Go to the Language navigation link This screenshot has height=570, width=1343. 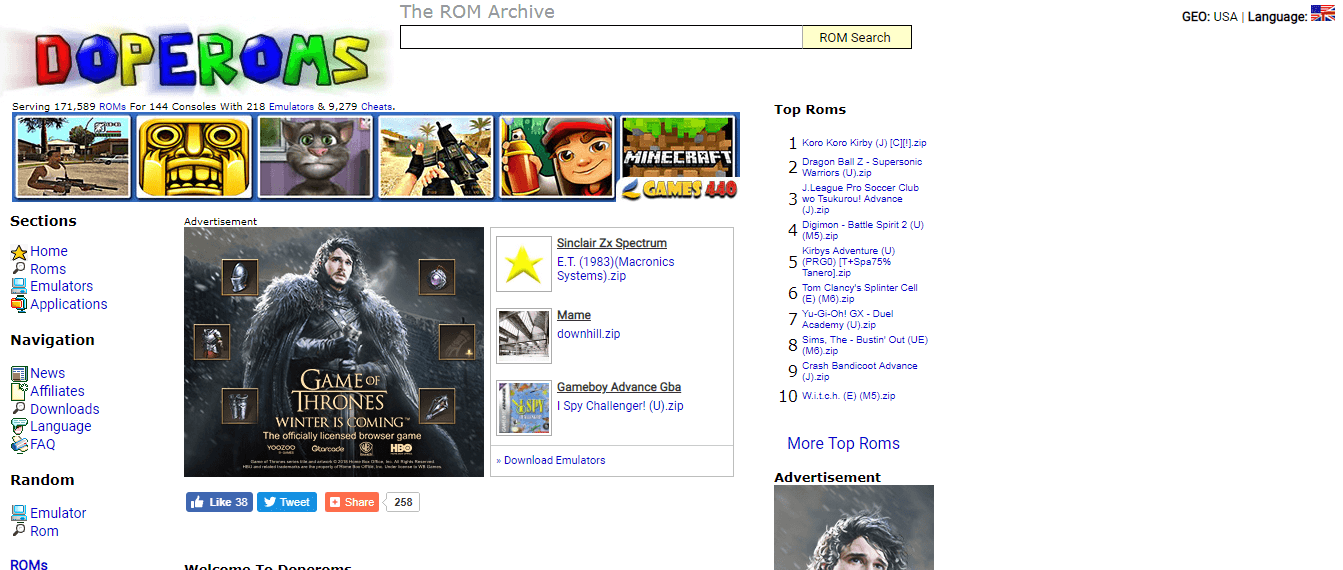coord(61,426)
